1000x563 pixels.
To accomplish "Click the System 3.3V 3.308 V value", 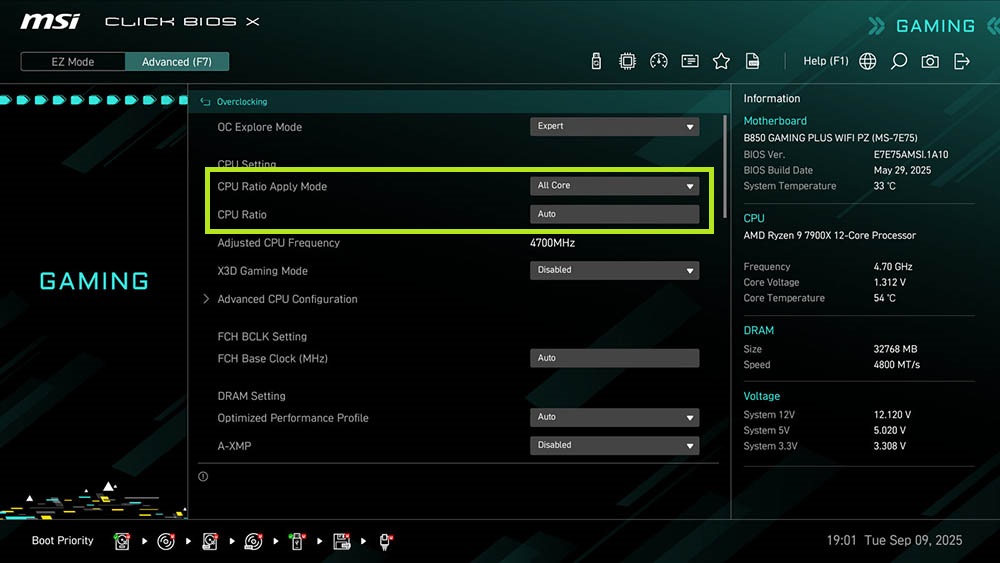I will [x=890, y=446].
